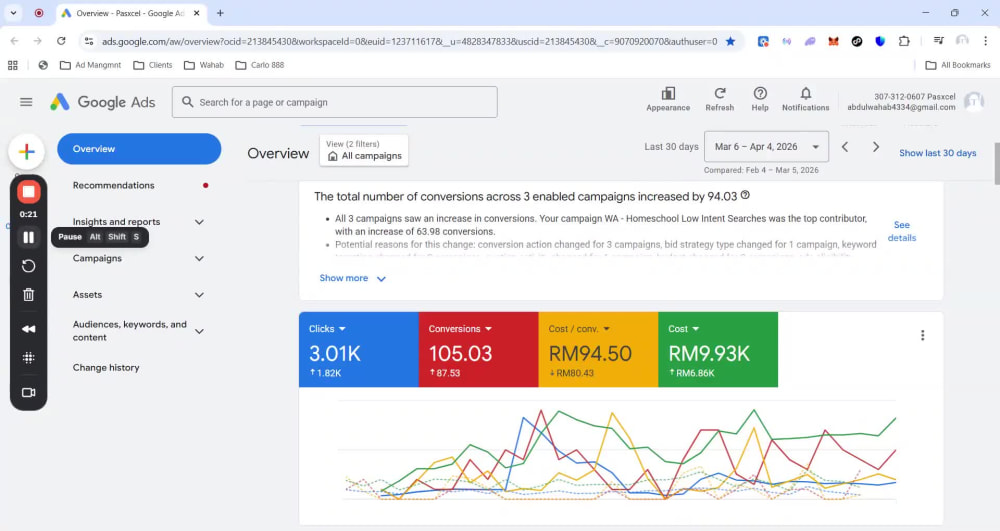Screen dimensions: 1000x531
Task: Open the browser apps grid icon
Action: click(13, 65)
